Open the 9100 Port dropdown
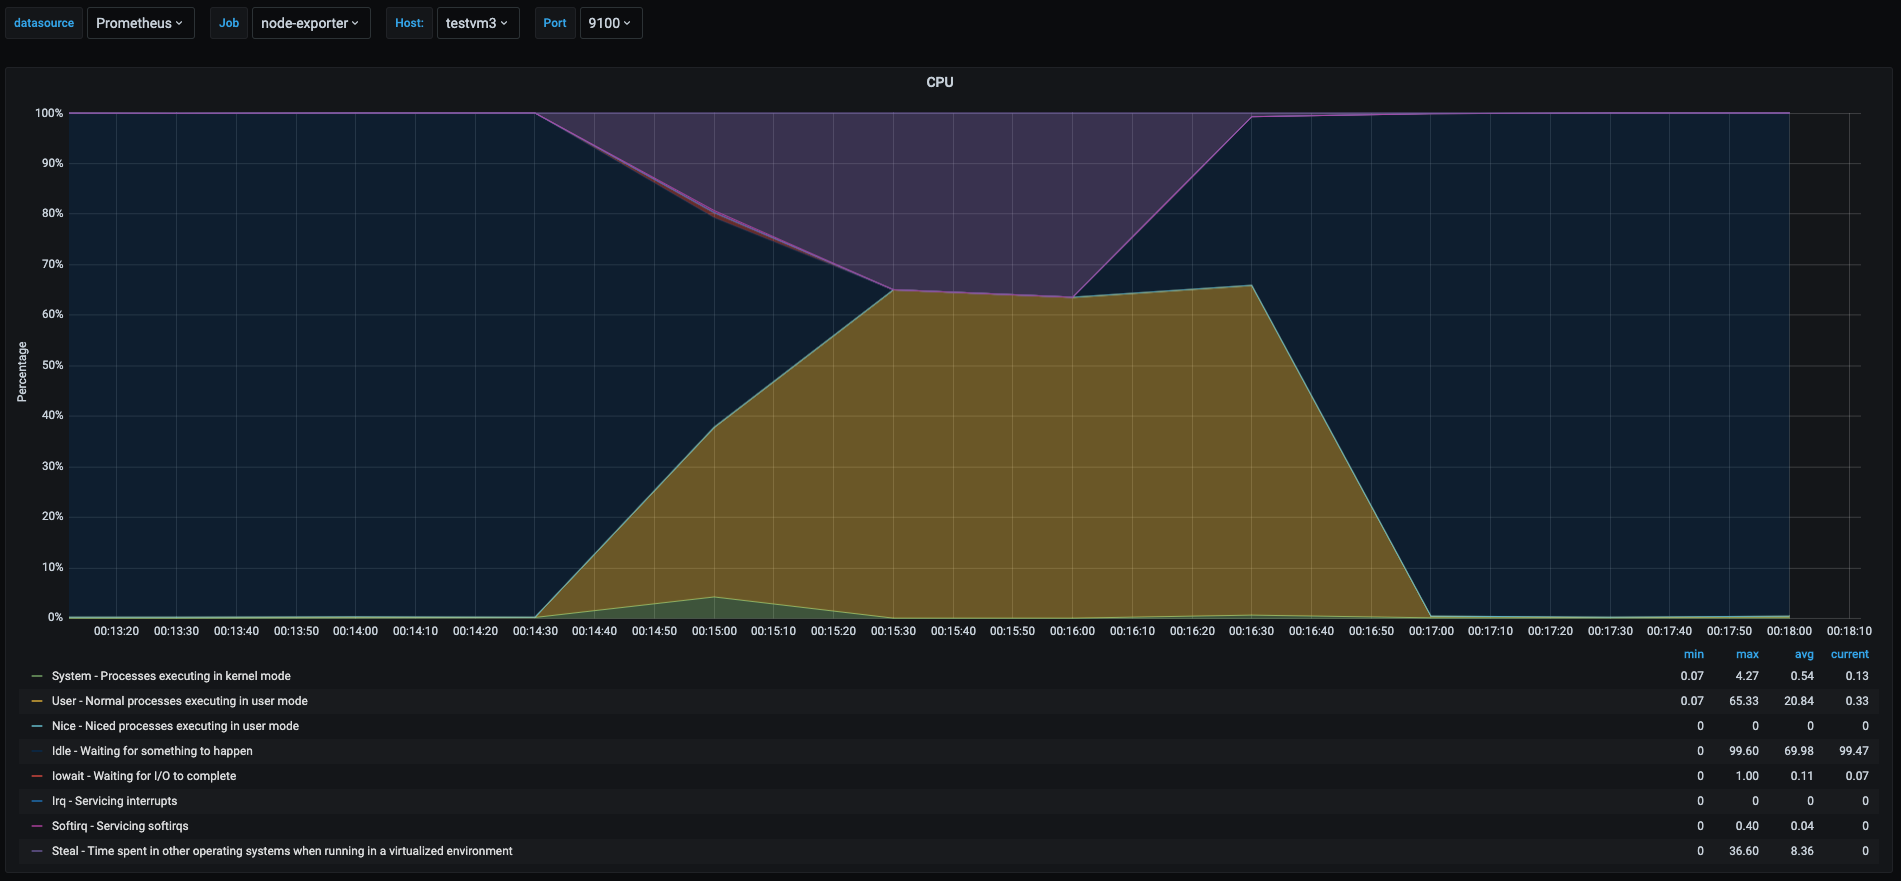 pos(610,23)
